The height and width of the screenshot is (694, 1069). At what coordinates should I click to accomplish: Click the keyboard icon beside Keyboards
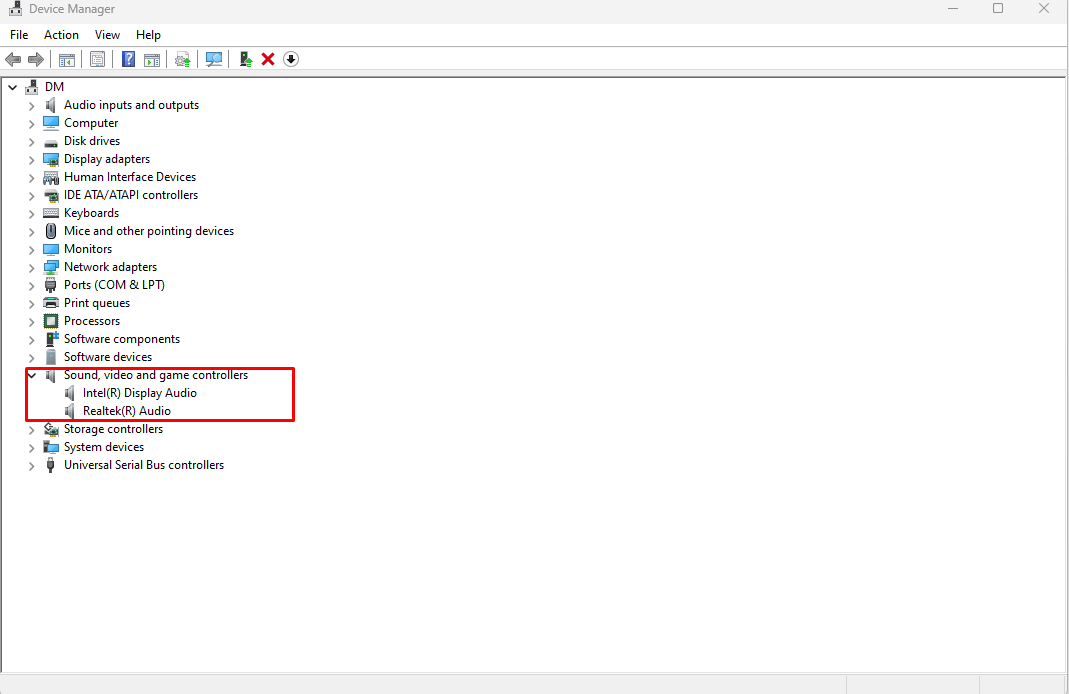tap(50, 213)
